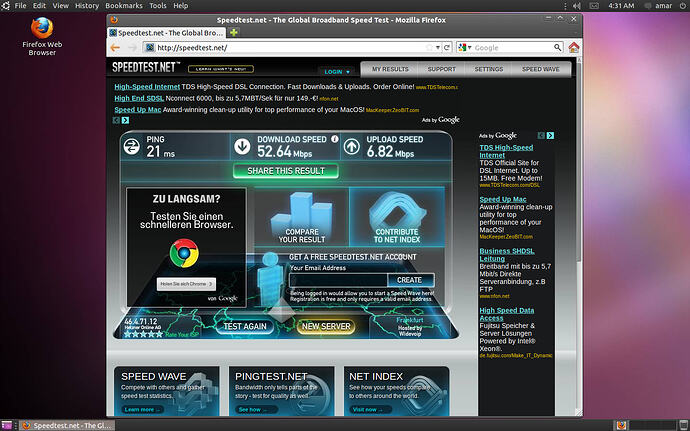Click the Your Email Address field
This screenshot has height=431, width=690.
point(336,280)
